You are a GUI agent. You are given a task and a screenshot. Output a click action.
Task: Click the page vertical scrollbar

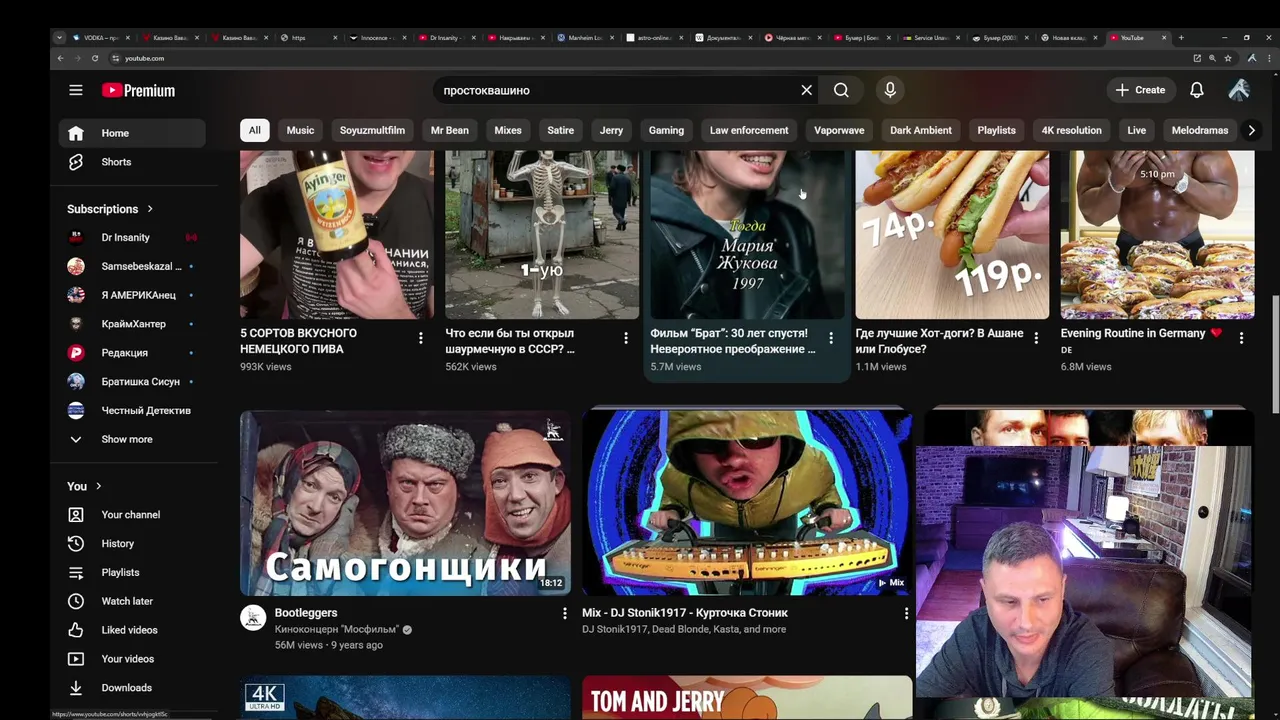1276,353
